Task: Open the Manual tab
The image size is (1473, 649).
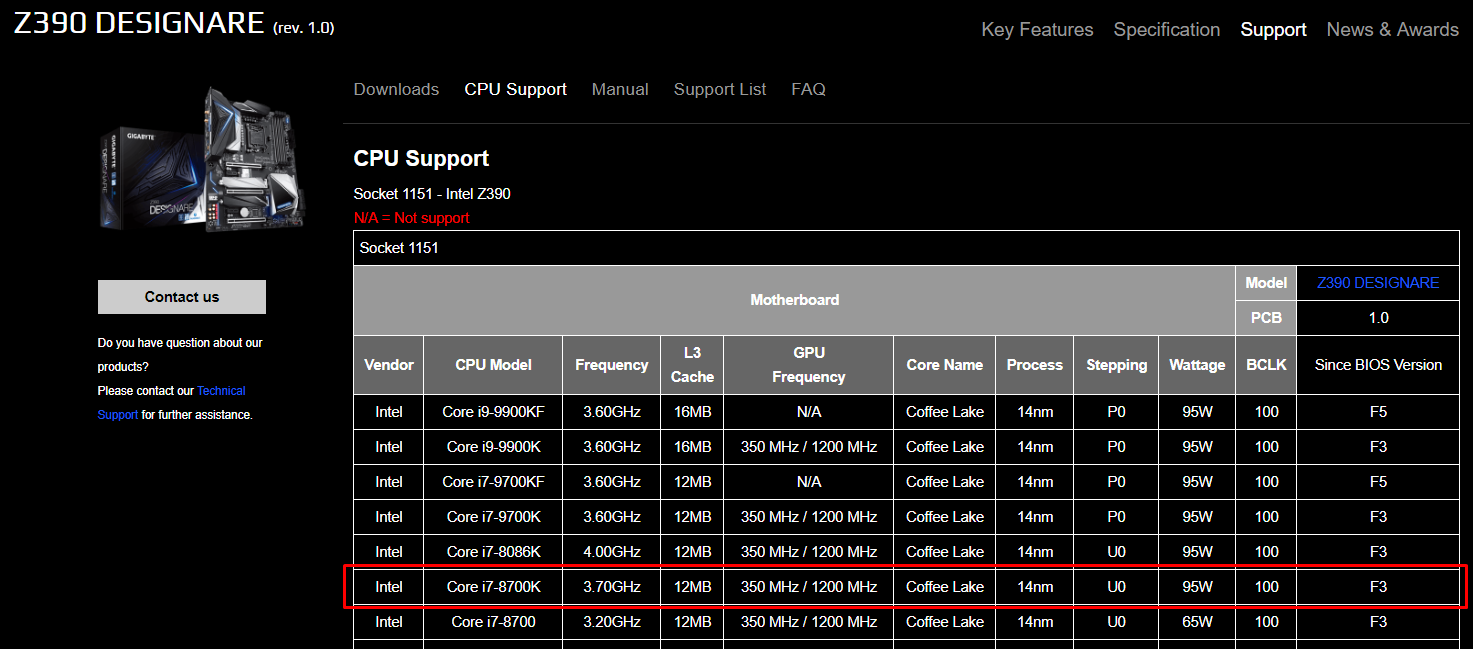Action: tap(620, 89)
